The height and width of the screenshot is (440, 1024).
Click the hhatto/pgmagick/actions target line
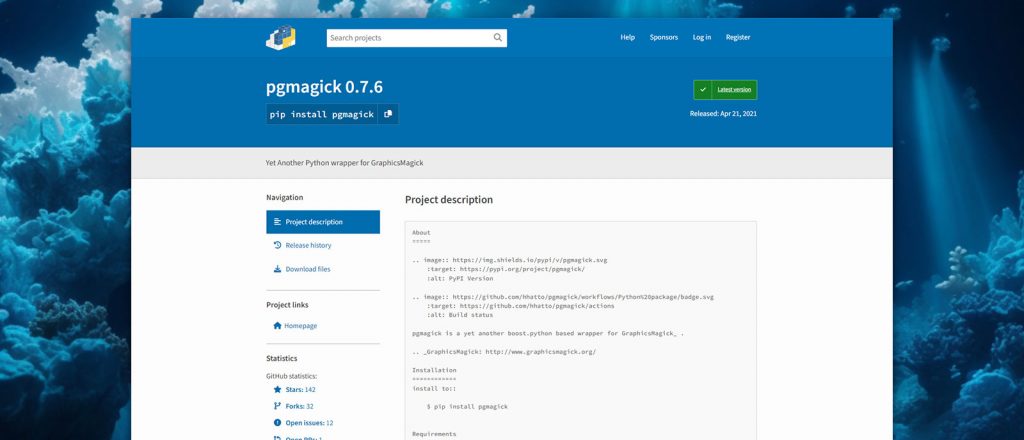(520, 306)
